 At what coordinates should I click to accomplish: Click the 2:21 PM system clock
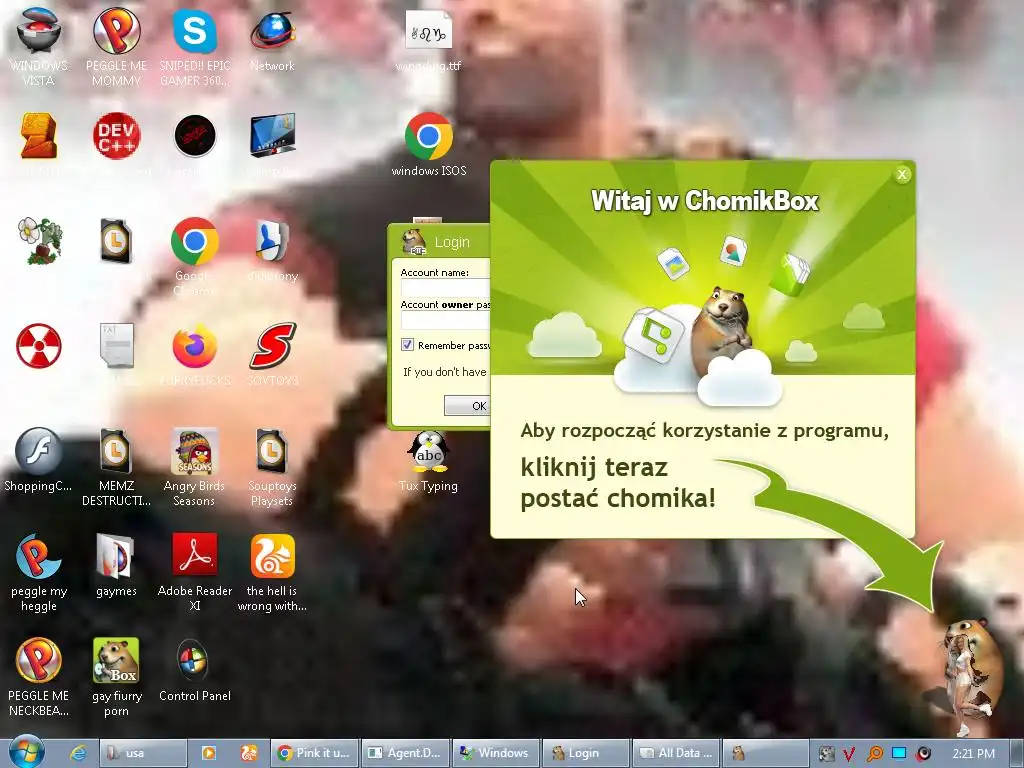[x=974, y=753]
